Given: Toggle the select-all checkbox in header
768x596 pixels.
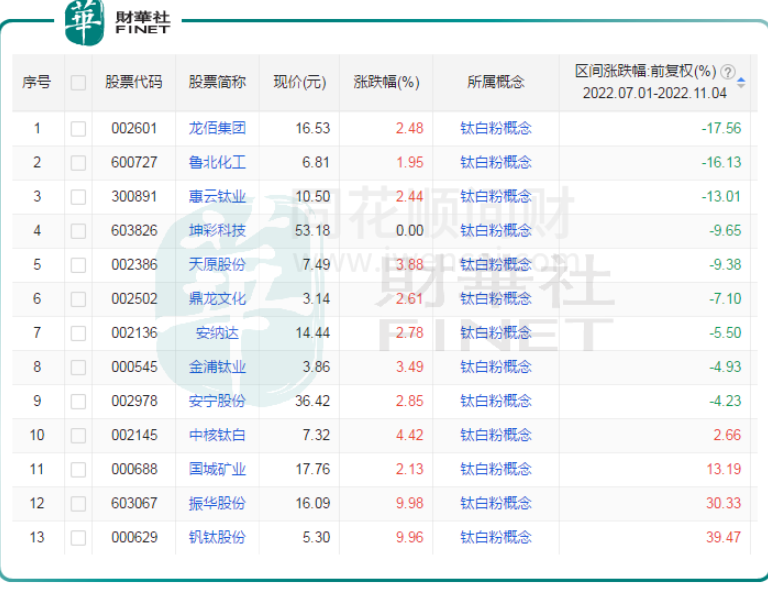Looking at the screenshot, I should [x=78, y=82].
